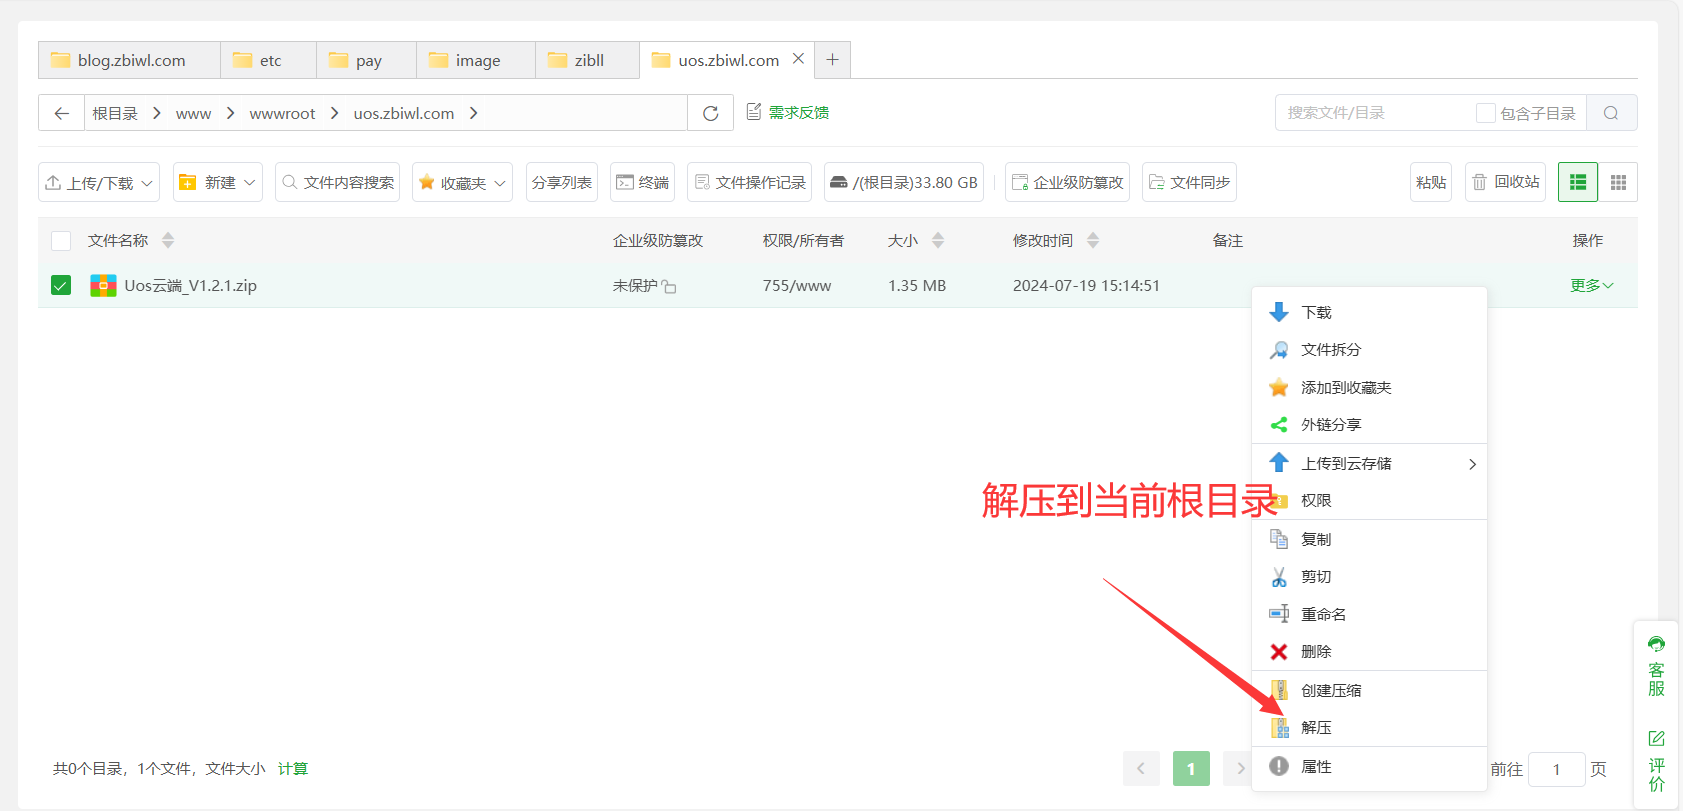
Task: Open the 终端 terminal
Action: click(x=642, y=182)
